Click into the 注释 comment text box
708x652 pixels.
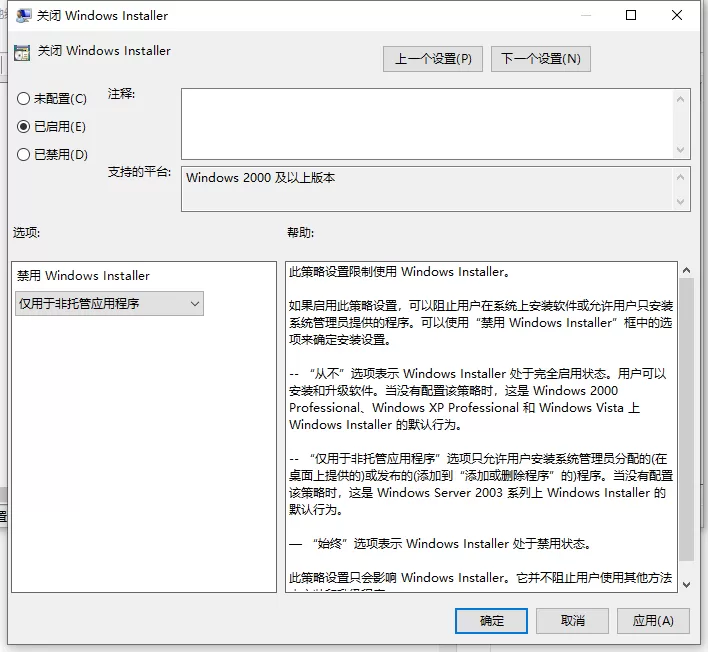pos(427,124)
